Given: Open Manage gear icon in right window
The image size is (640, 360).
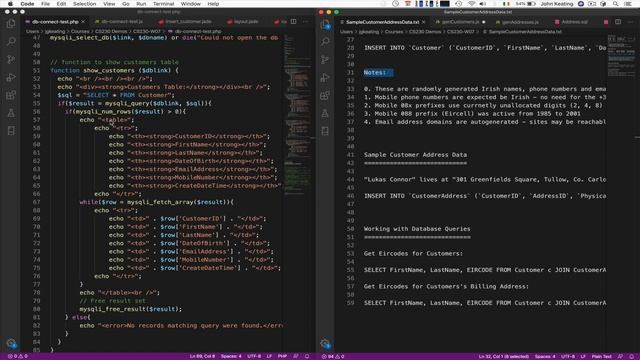Looking at the screenshot, I should point(325,344).
